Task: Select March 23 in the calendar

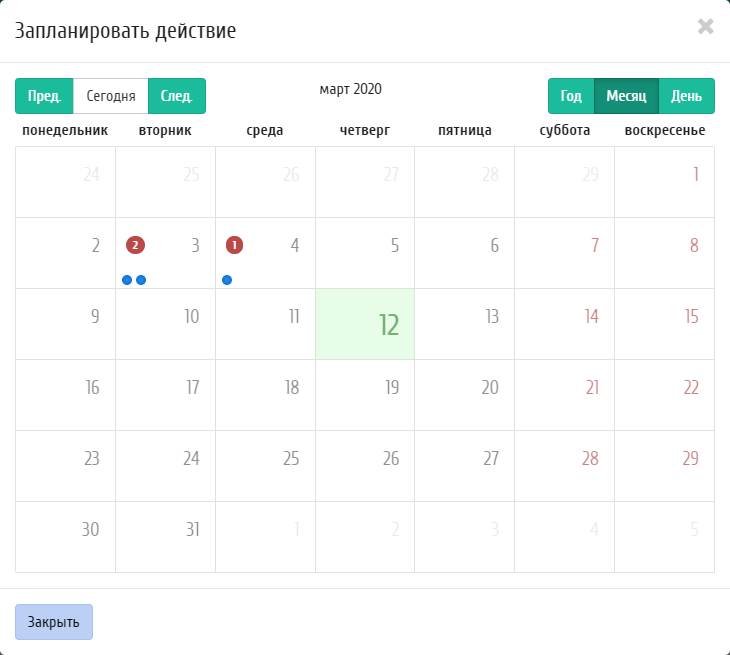Action: click(x=66, y=466)
